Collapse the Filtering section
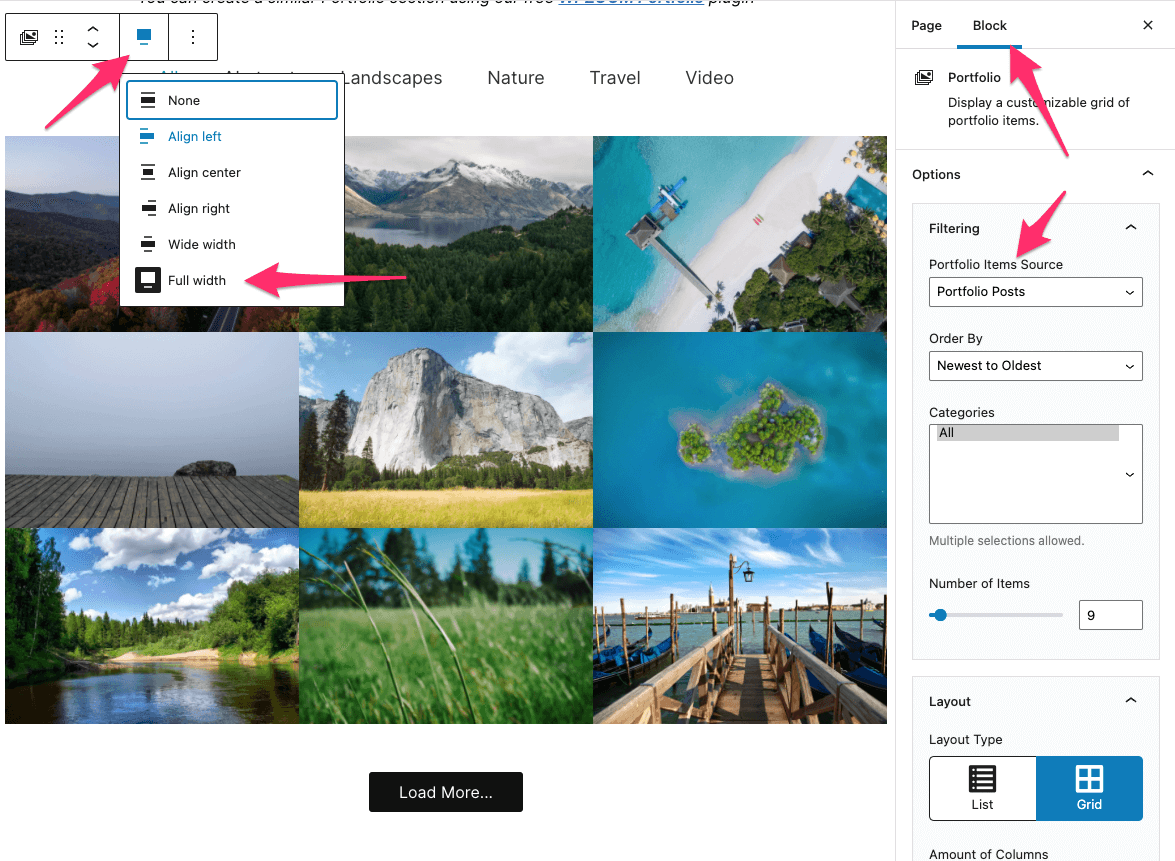The height and width of the screenshot is (861, 1175). tap(1131, 228)
